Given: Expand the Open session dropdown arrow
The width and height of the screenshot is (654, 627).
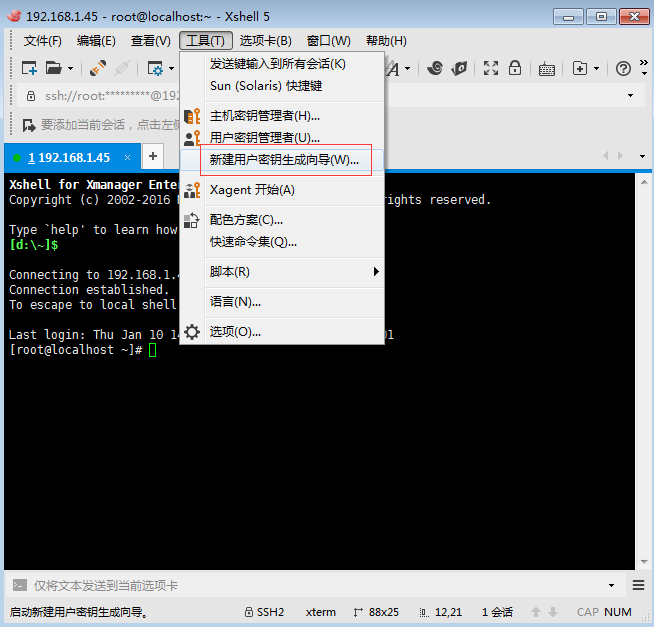Looking at the screenshot, I should pos(70,68).
